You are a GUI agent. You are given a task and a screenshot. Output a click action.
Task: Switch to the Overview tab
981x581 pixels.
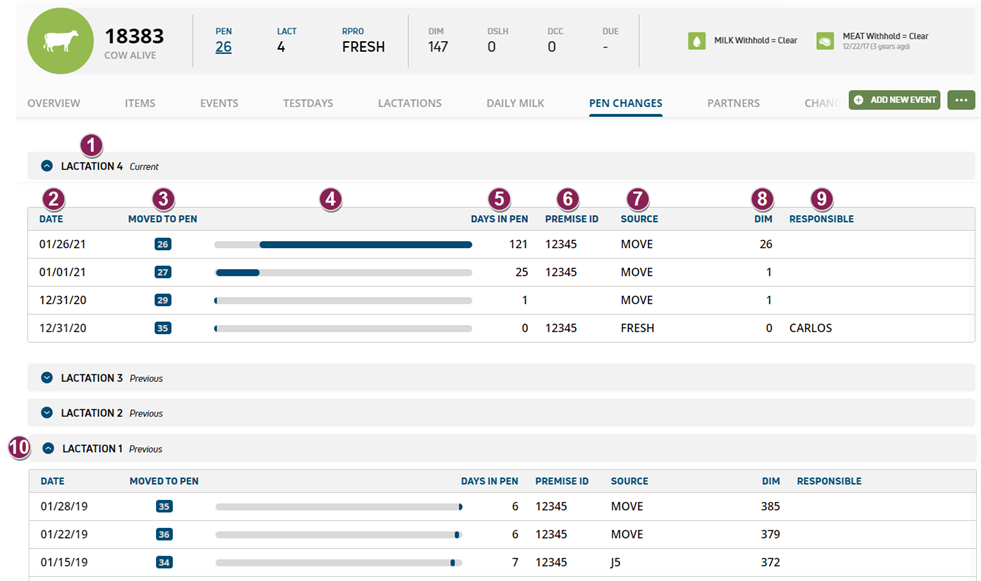(x=53, y=103)
